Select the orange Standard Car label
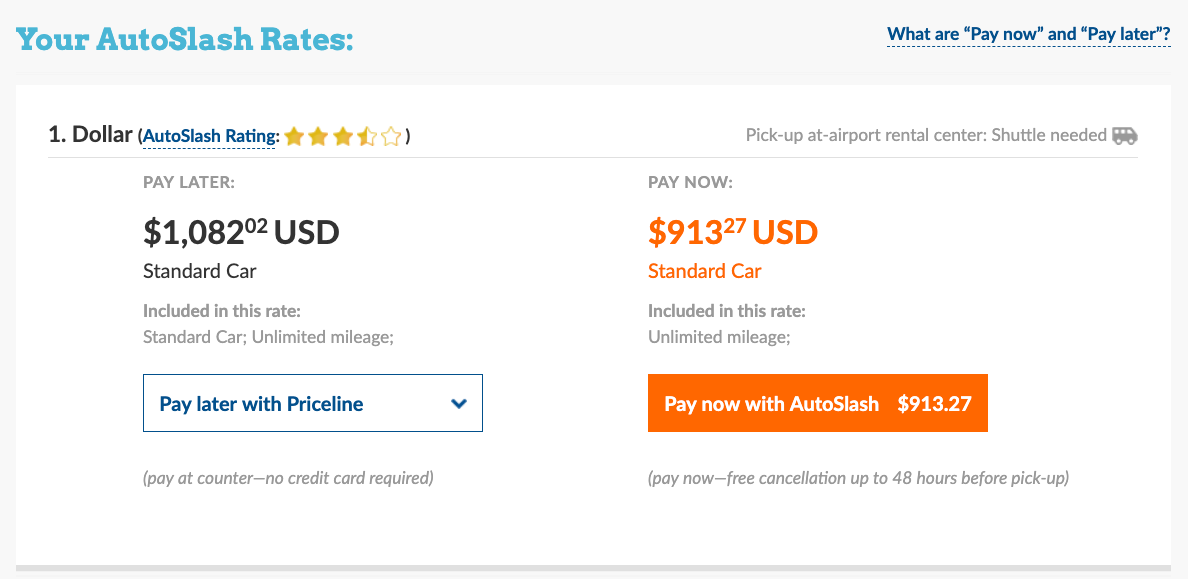The height and width of the screenshot is (579, 1188). (705, 271)
